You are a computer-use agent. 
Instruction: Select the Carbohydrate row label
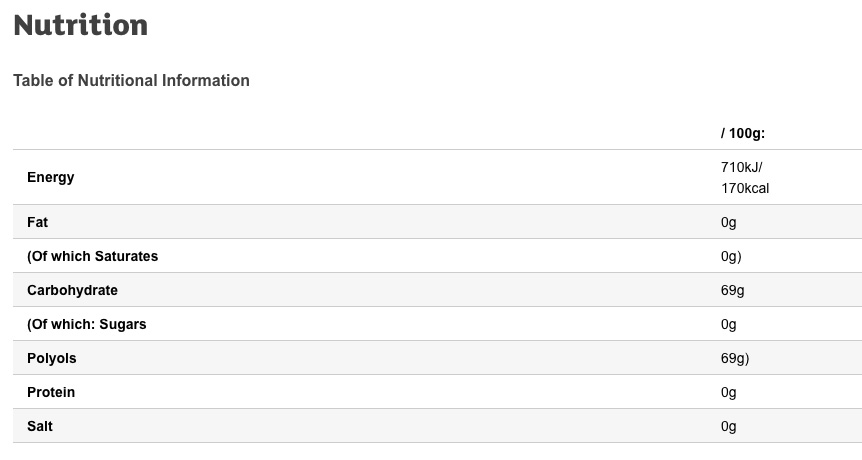point(72,290)
